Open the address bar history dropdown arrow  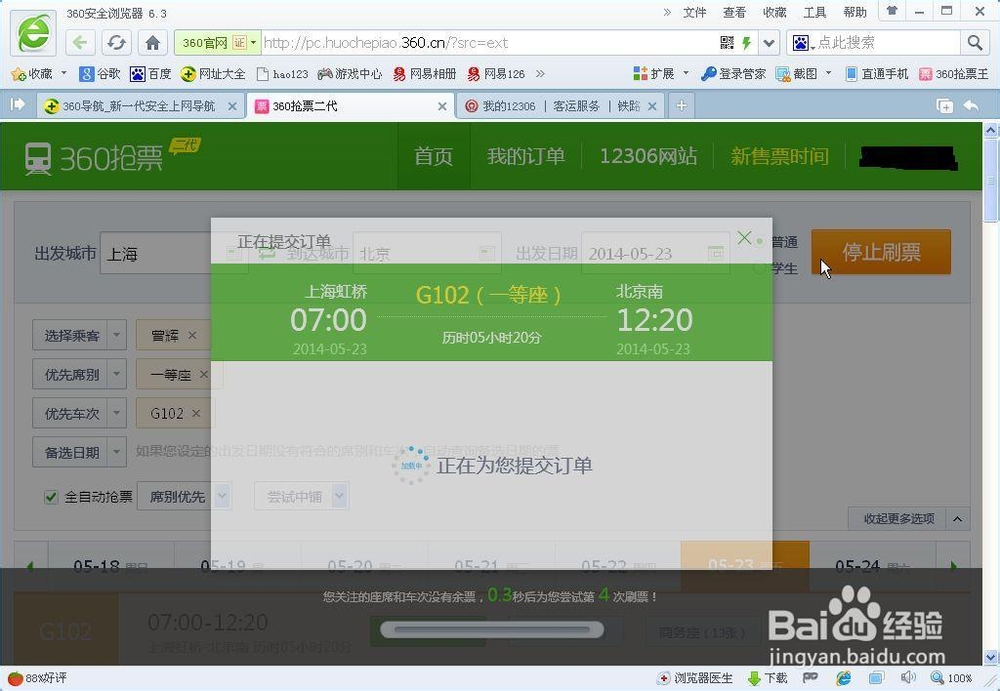click(769, 43)
